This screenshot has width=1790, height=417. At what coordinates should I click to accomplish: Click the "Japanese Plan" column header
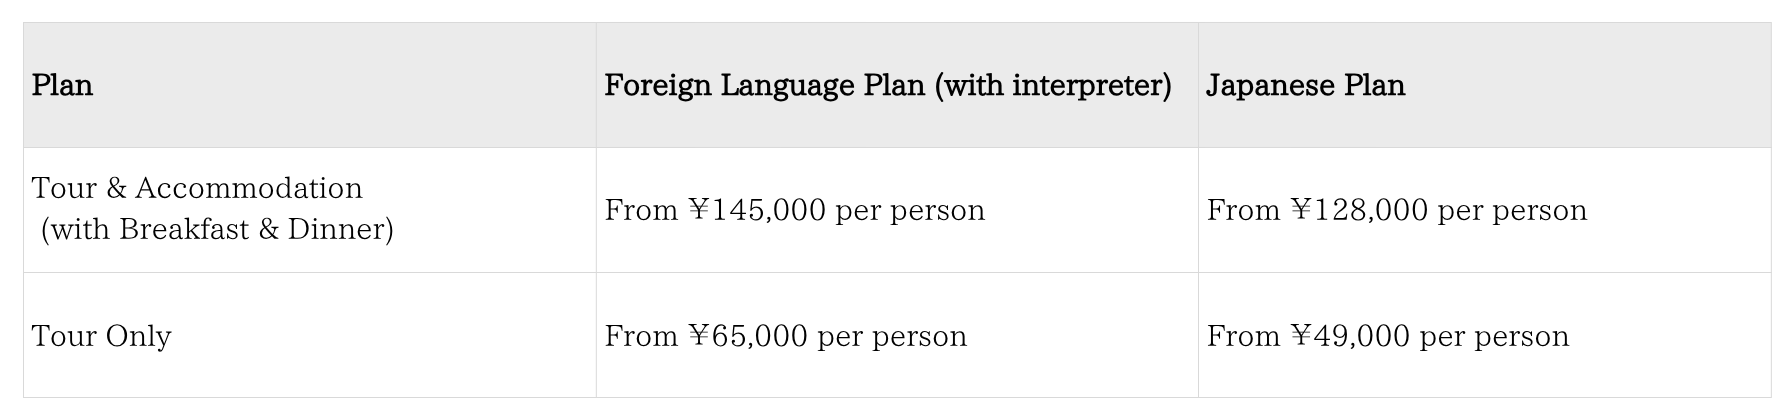pos(1305,86)
